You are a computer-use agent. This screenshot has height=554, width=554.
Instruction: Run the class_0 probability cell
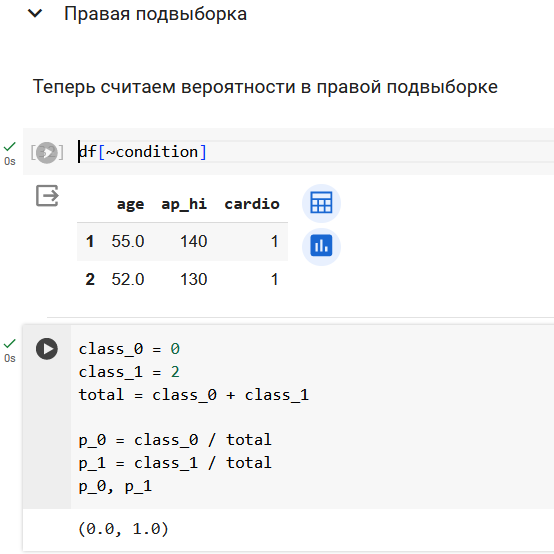pos(47,349)
